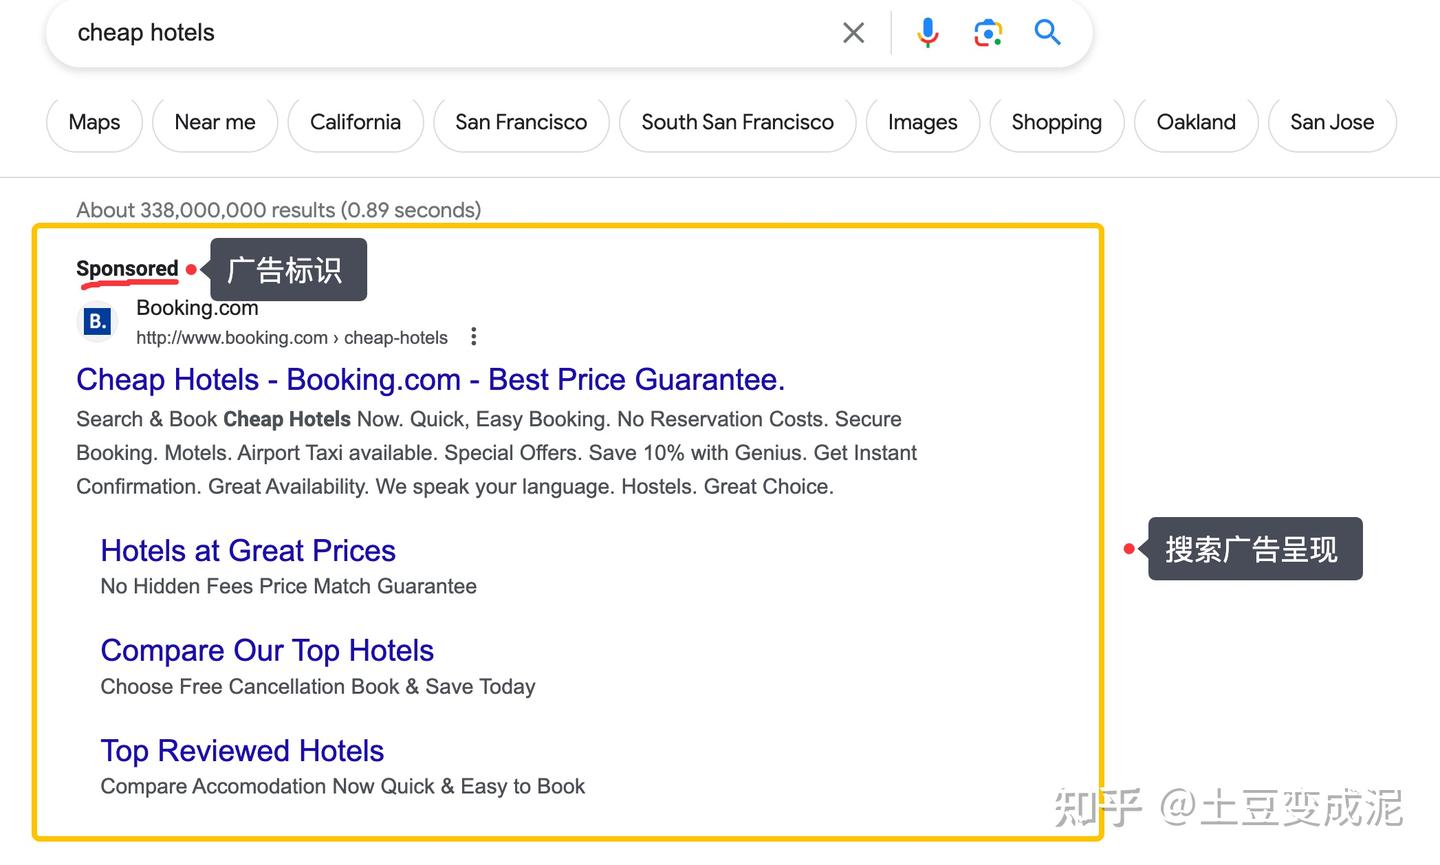The image size is (1440, 865).
Task: Clear the search box with the X icon
Action: [x=853, y=33]
